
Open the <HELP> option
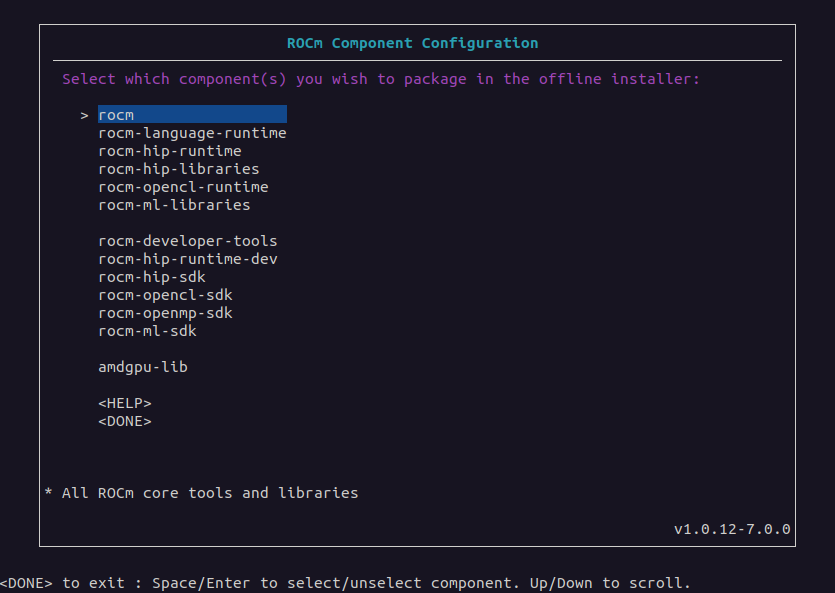click(125, 403)
